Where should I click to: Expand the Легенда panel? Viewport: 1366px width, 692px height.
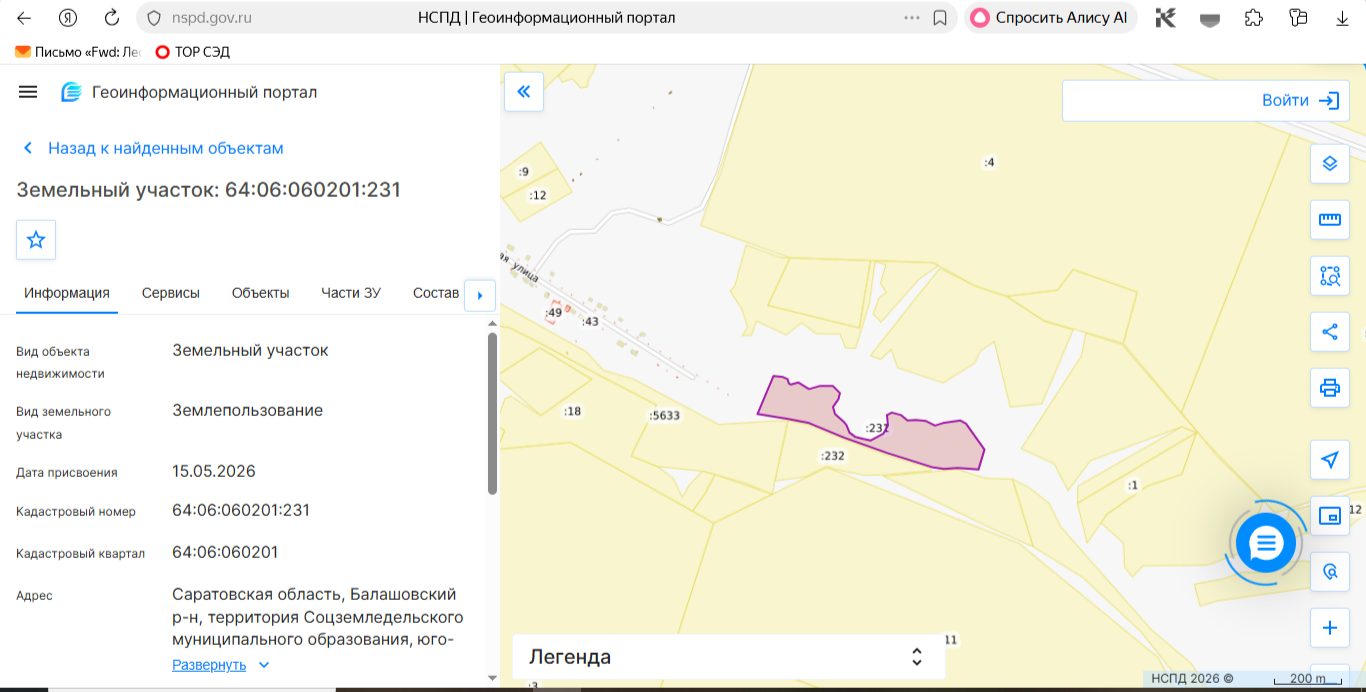click(729, 657)
